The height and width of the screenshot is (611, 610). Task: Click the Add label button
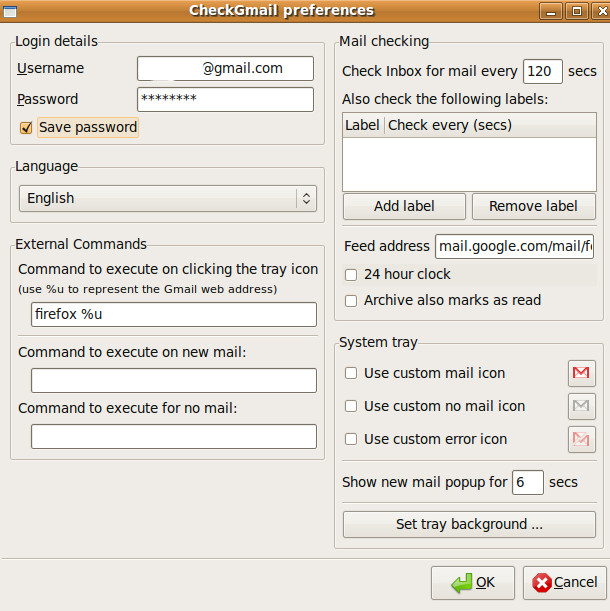404,206
